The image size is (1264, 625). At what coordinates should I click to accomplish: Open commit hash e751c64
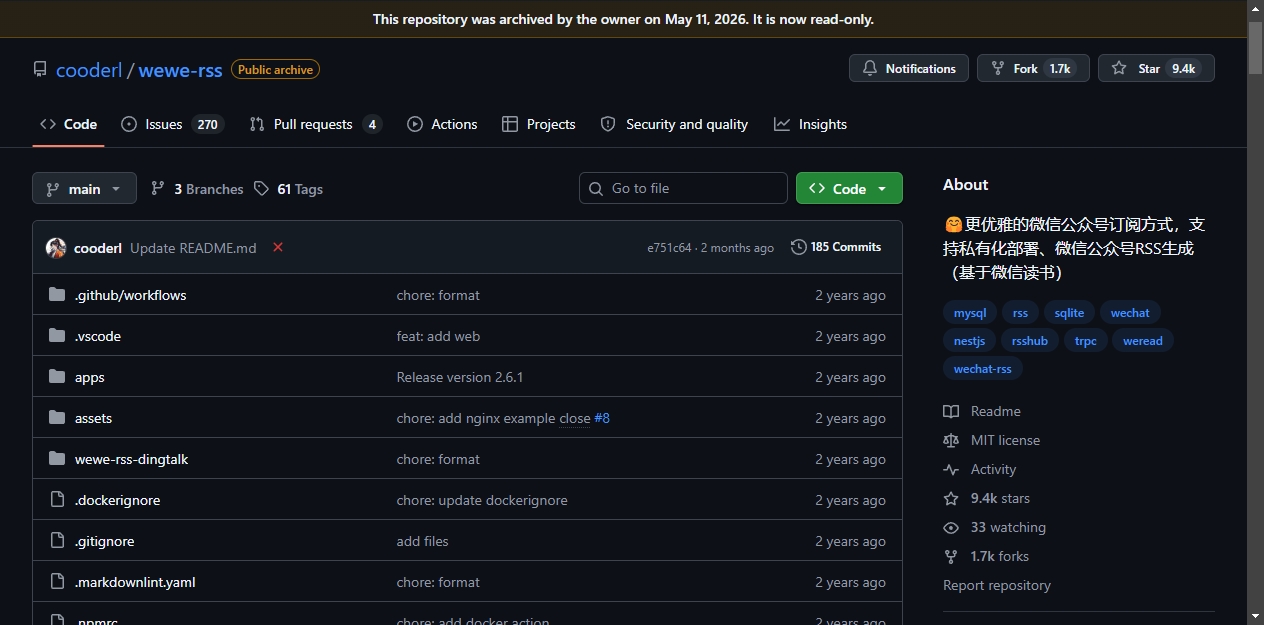click(x=669, y=248)
